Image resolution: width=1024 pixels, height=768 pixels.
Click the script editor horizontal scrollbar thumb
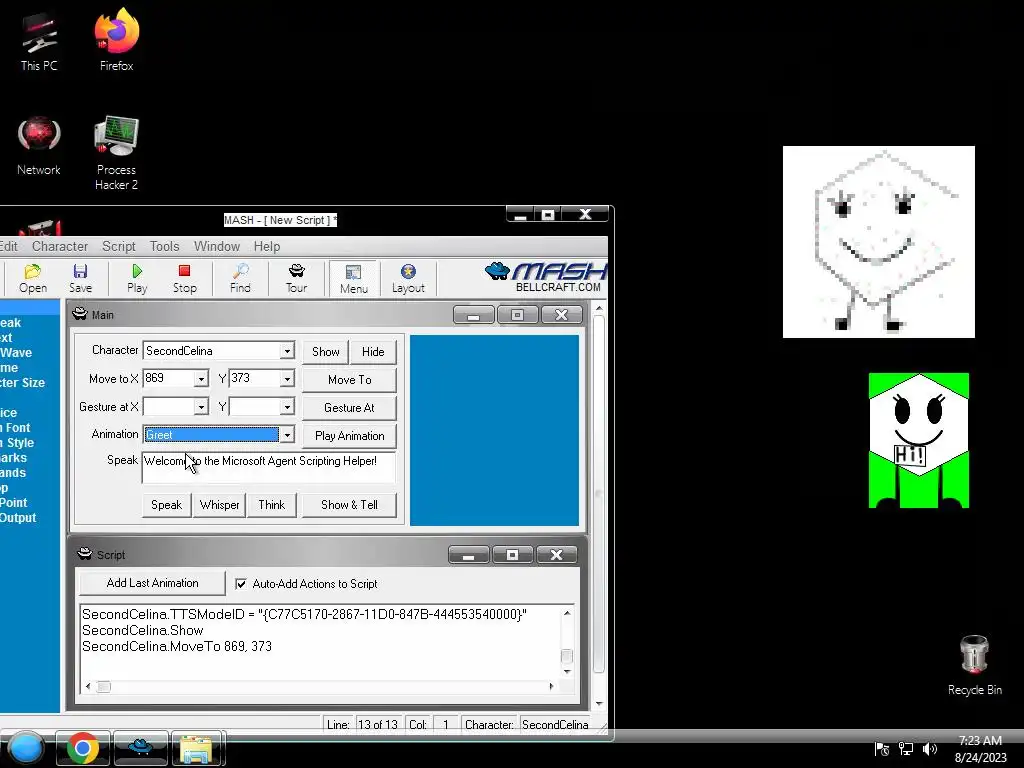pyautogui.click(x=104, y=686)
